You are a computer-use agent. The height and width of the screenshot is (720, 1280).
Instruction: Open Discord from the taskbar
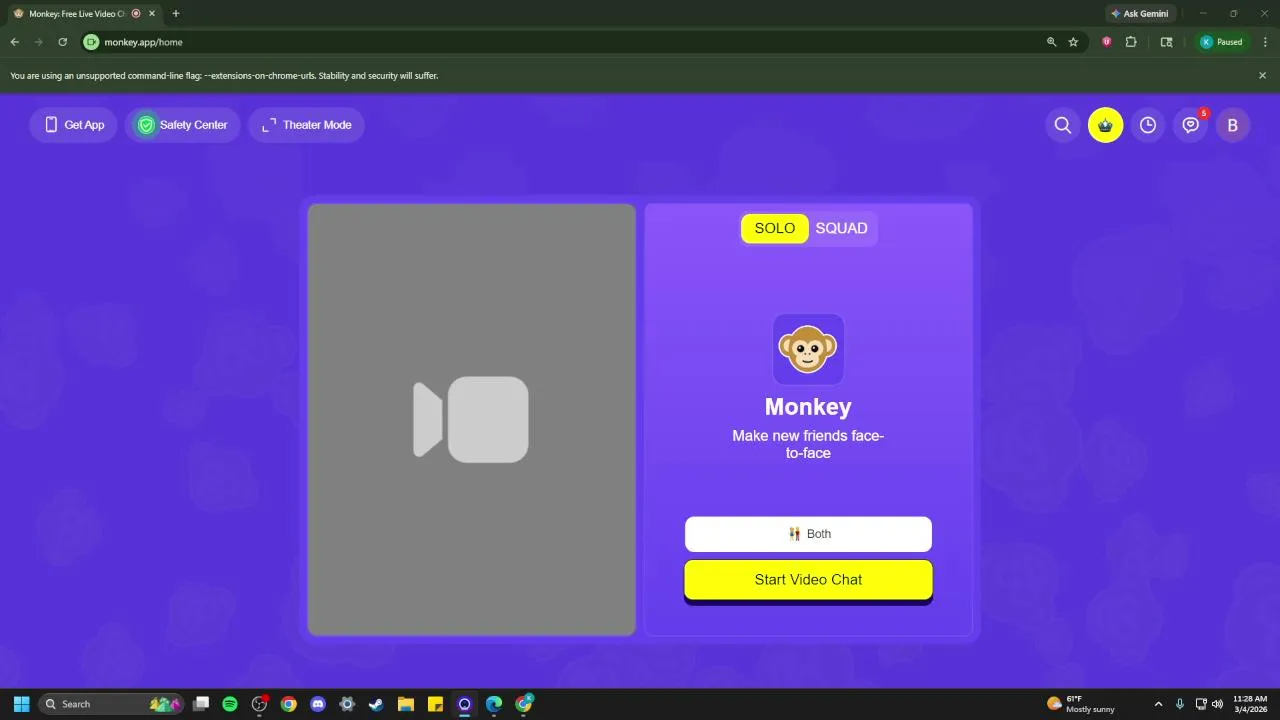318,704
